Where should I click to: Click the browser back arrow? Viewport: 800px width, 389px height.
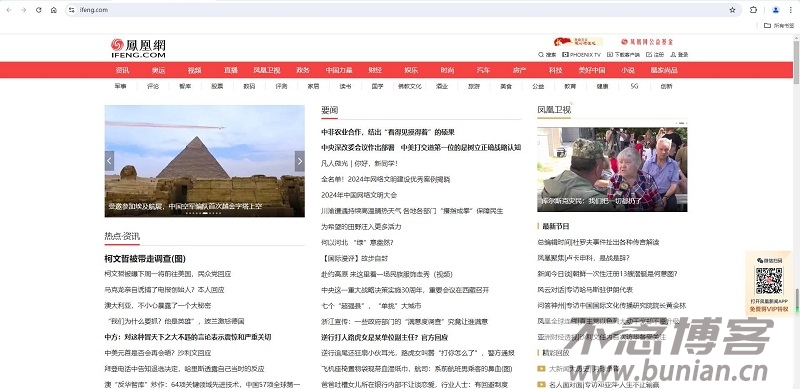(x=9, y=10)
